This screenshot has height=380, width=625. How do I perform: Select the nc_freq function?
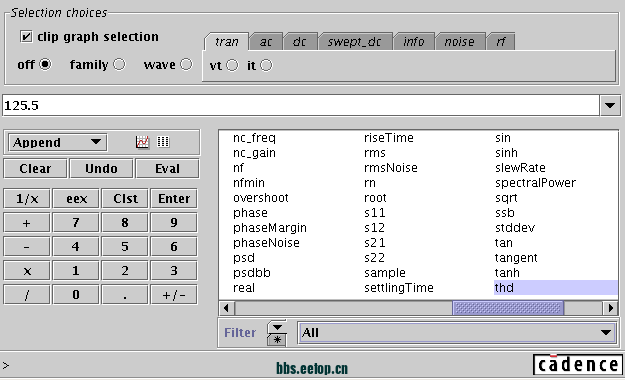tap(254, 138)
